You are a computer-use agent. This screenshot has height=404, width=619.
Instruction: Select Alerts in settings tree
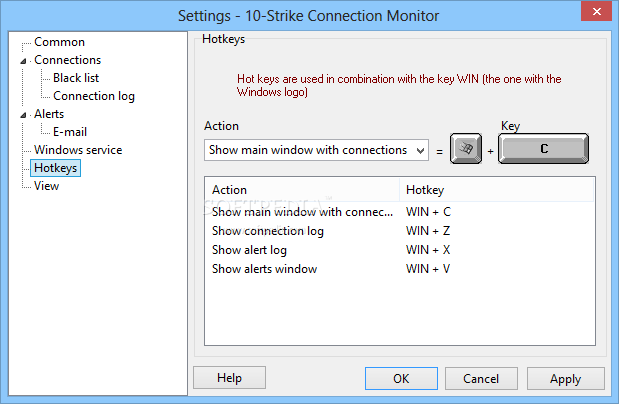pyautogui.click(x=49, y=114)
